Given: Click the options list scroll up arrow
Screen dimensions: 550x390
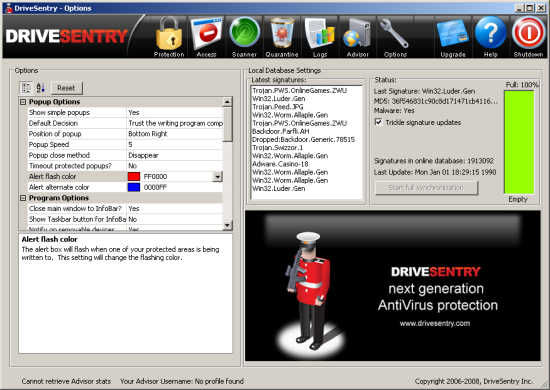Looking at the screenshot, I should pyautogui.click(x=227, y=102).
